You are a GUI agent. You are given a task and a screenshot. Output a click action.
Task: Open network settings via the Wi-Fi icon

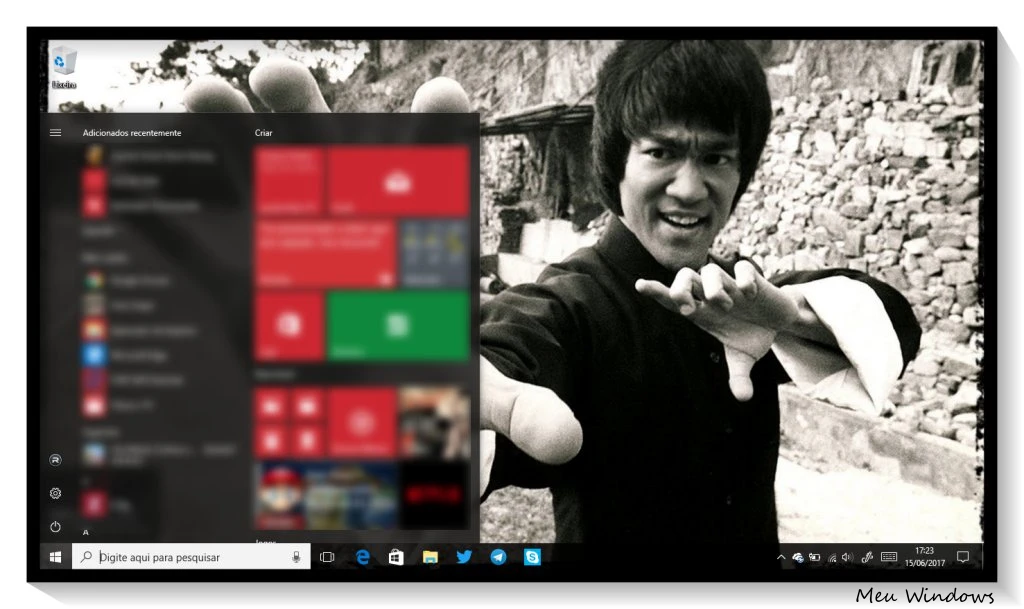coord(831,557)
